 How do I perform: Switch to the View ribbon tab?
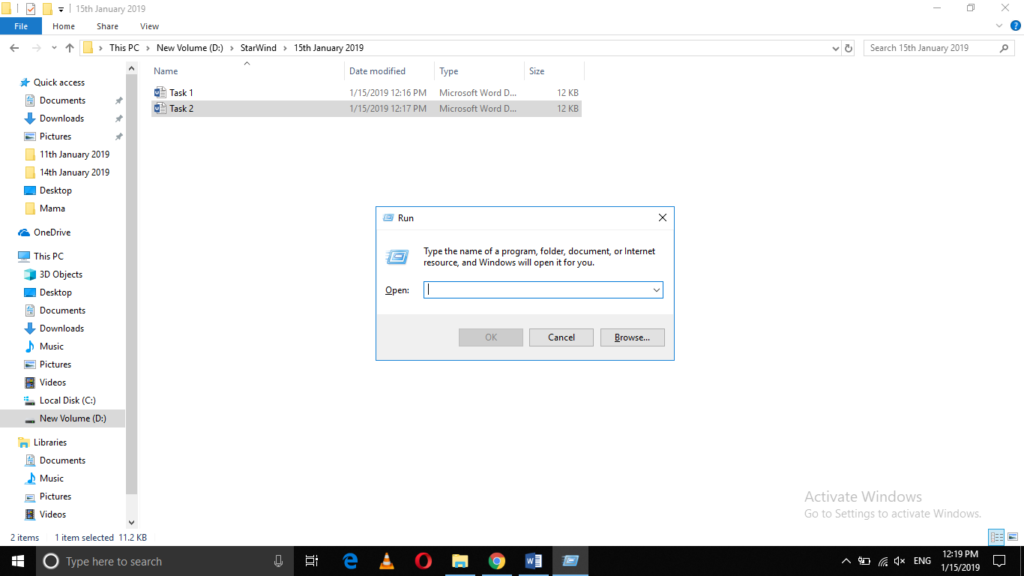point(149,26)
